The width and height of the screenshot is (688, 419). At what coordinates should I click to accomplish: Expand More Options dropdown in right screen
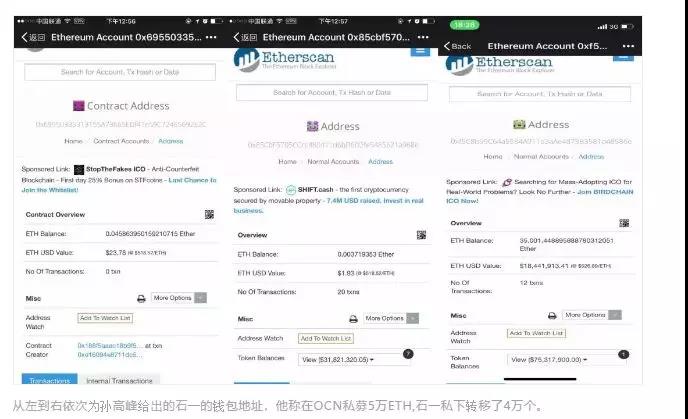point(591,315)
